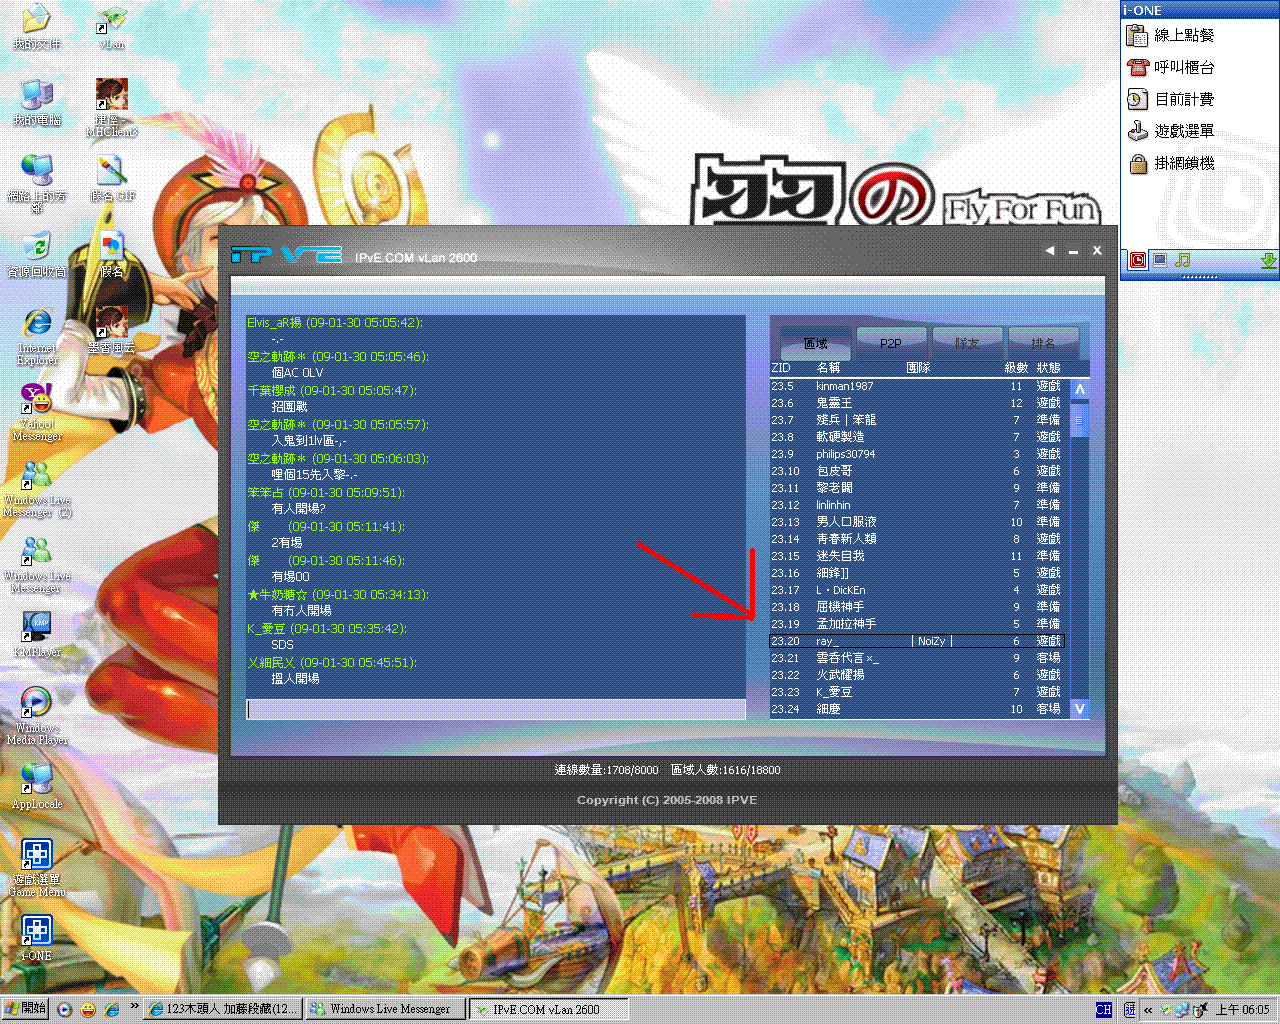The image size is (1280, 1024).
Task: Expand hidden tray icons with the « arrow
Action: point(1147,1010)
